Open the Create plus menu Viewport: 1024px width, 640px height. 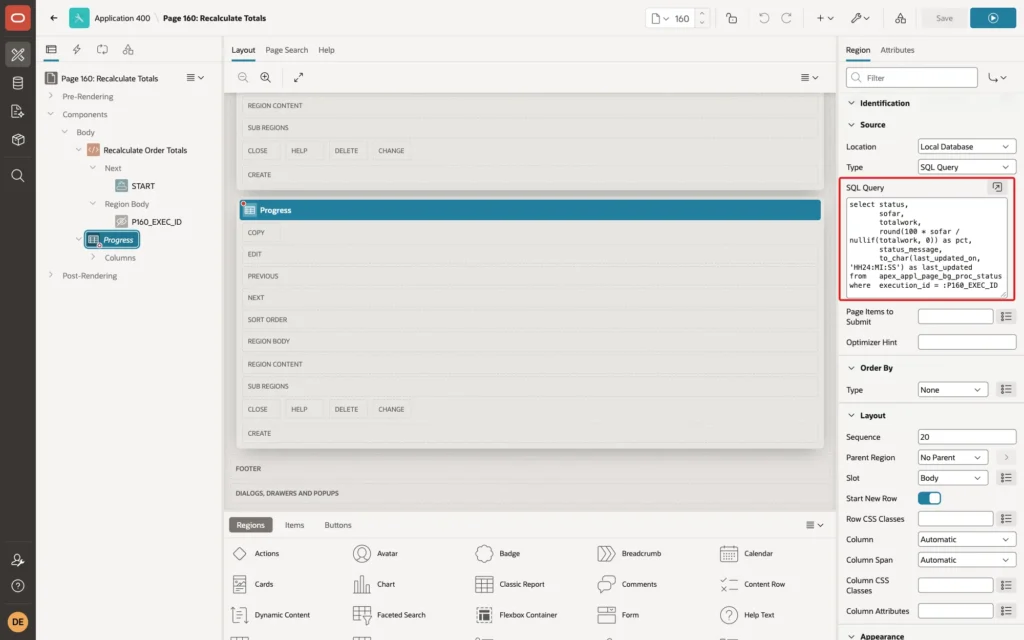click(825, 18)
